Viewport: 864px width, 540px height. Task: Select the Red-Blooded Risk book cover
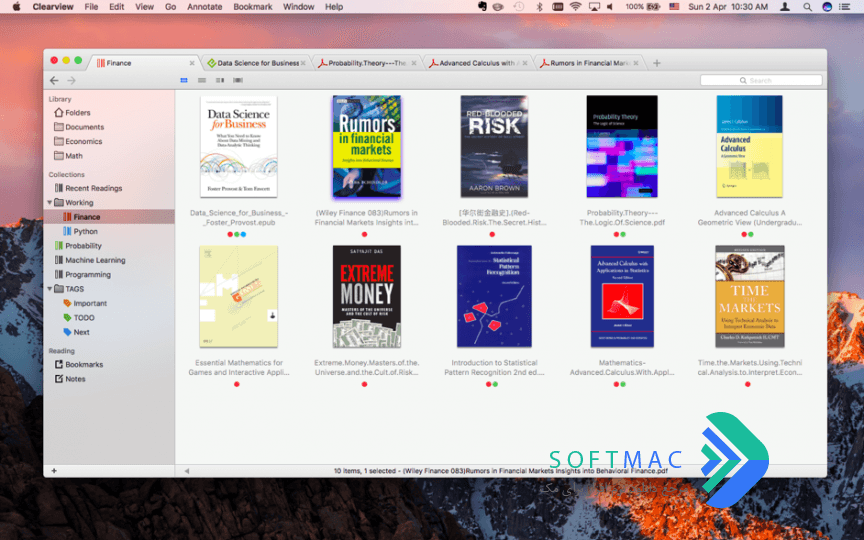pos(494,146)
